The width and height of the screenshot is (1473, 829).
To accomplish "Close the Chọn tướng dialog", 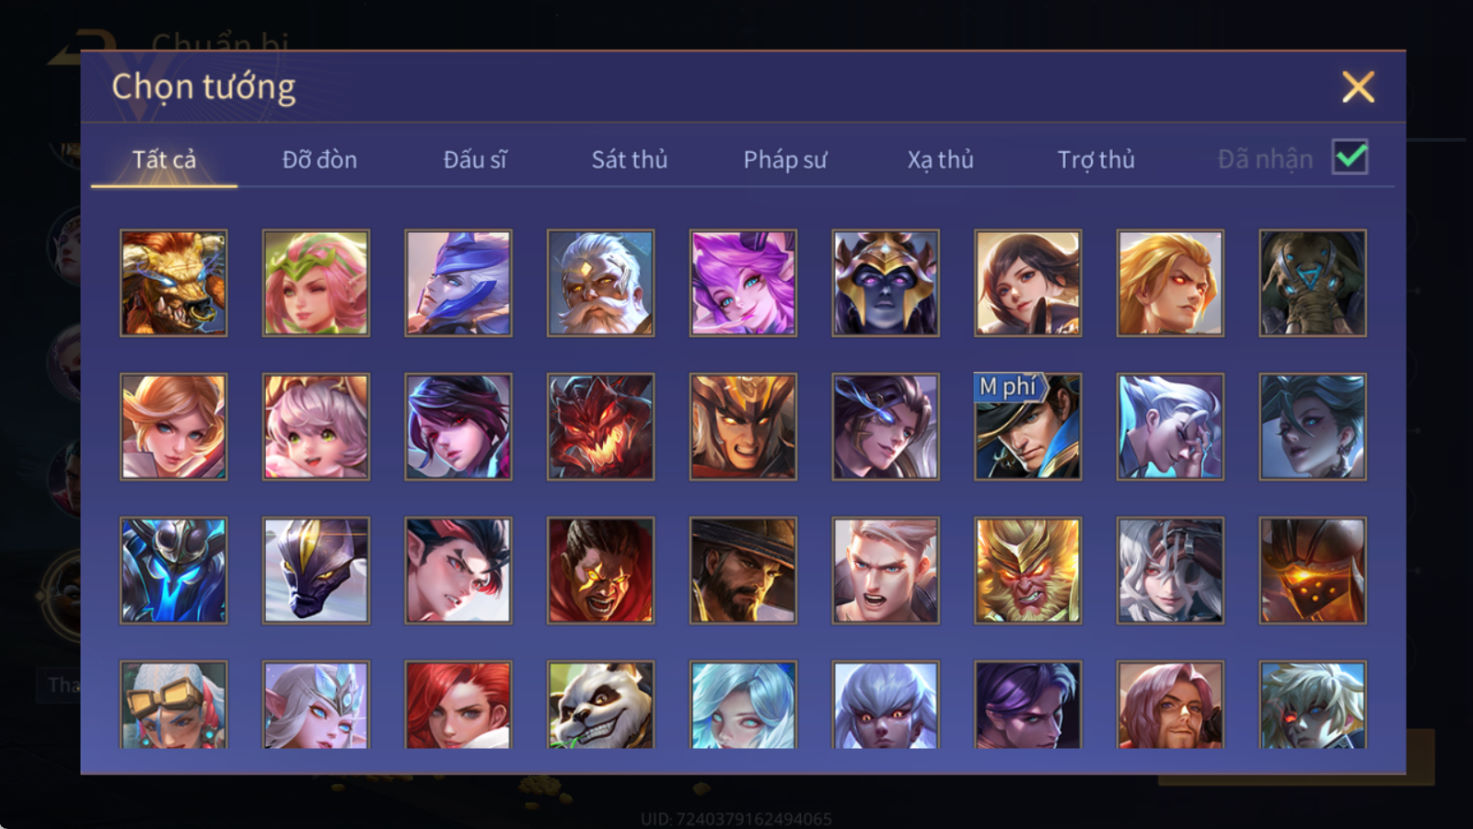I will click(x=1358, y=87).
